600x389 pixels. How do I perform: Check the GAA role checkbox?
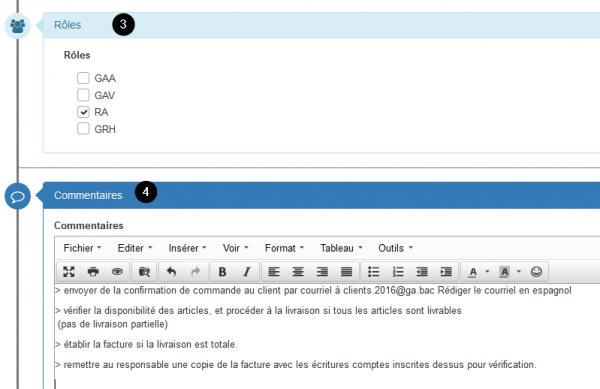pyautogui.click(x=83, y=78)
